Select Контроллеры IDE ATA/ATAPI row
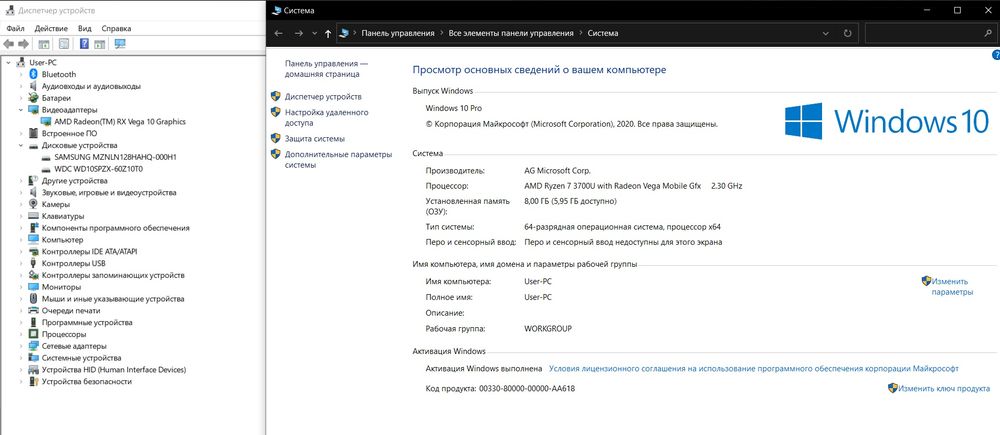The height and width of the screenshot is (435, 1000). [x=89, y=251]
